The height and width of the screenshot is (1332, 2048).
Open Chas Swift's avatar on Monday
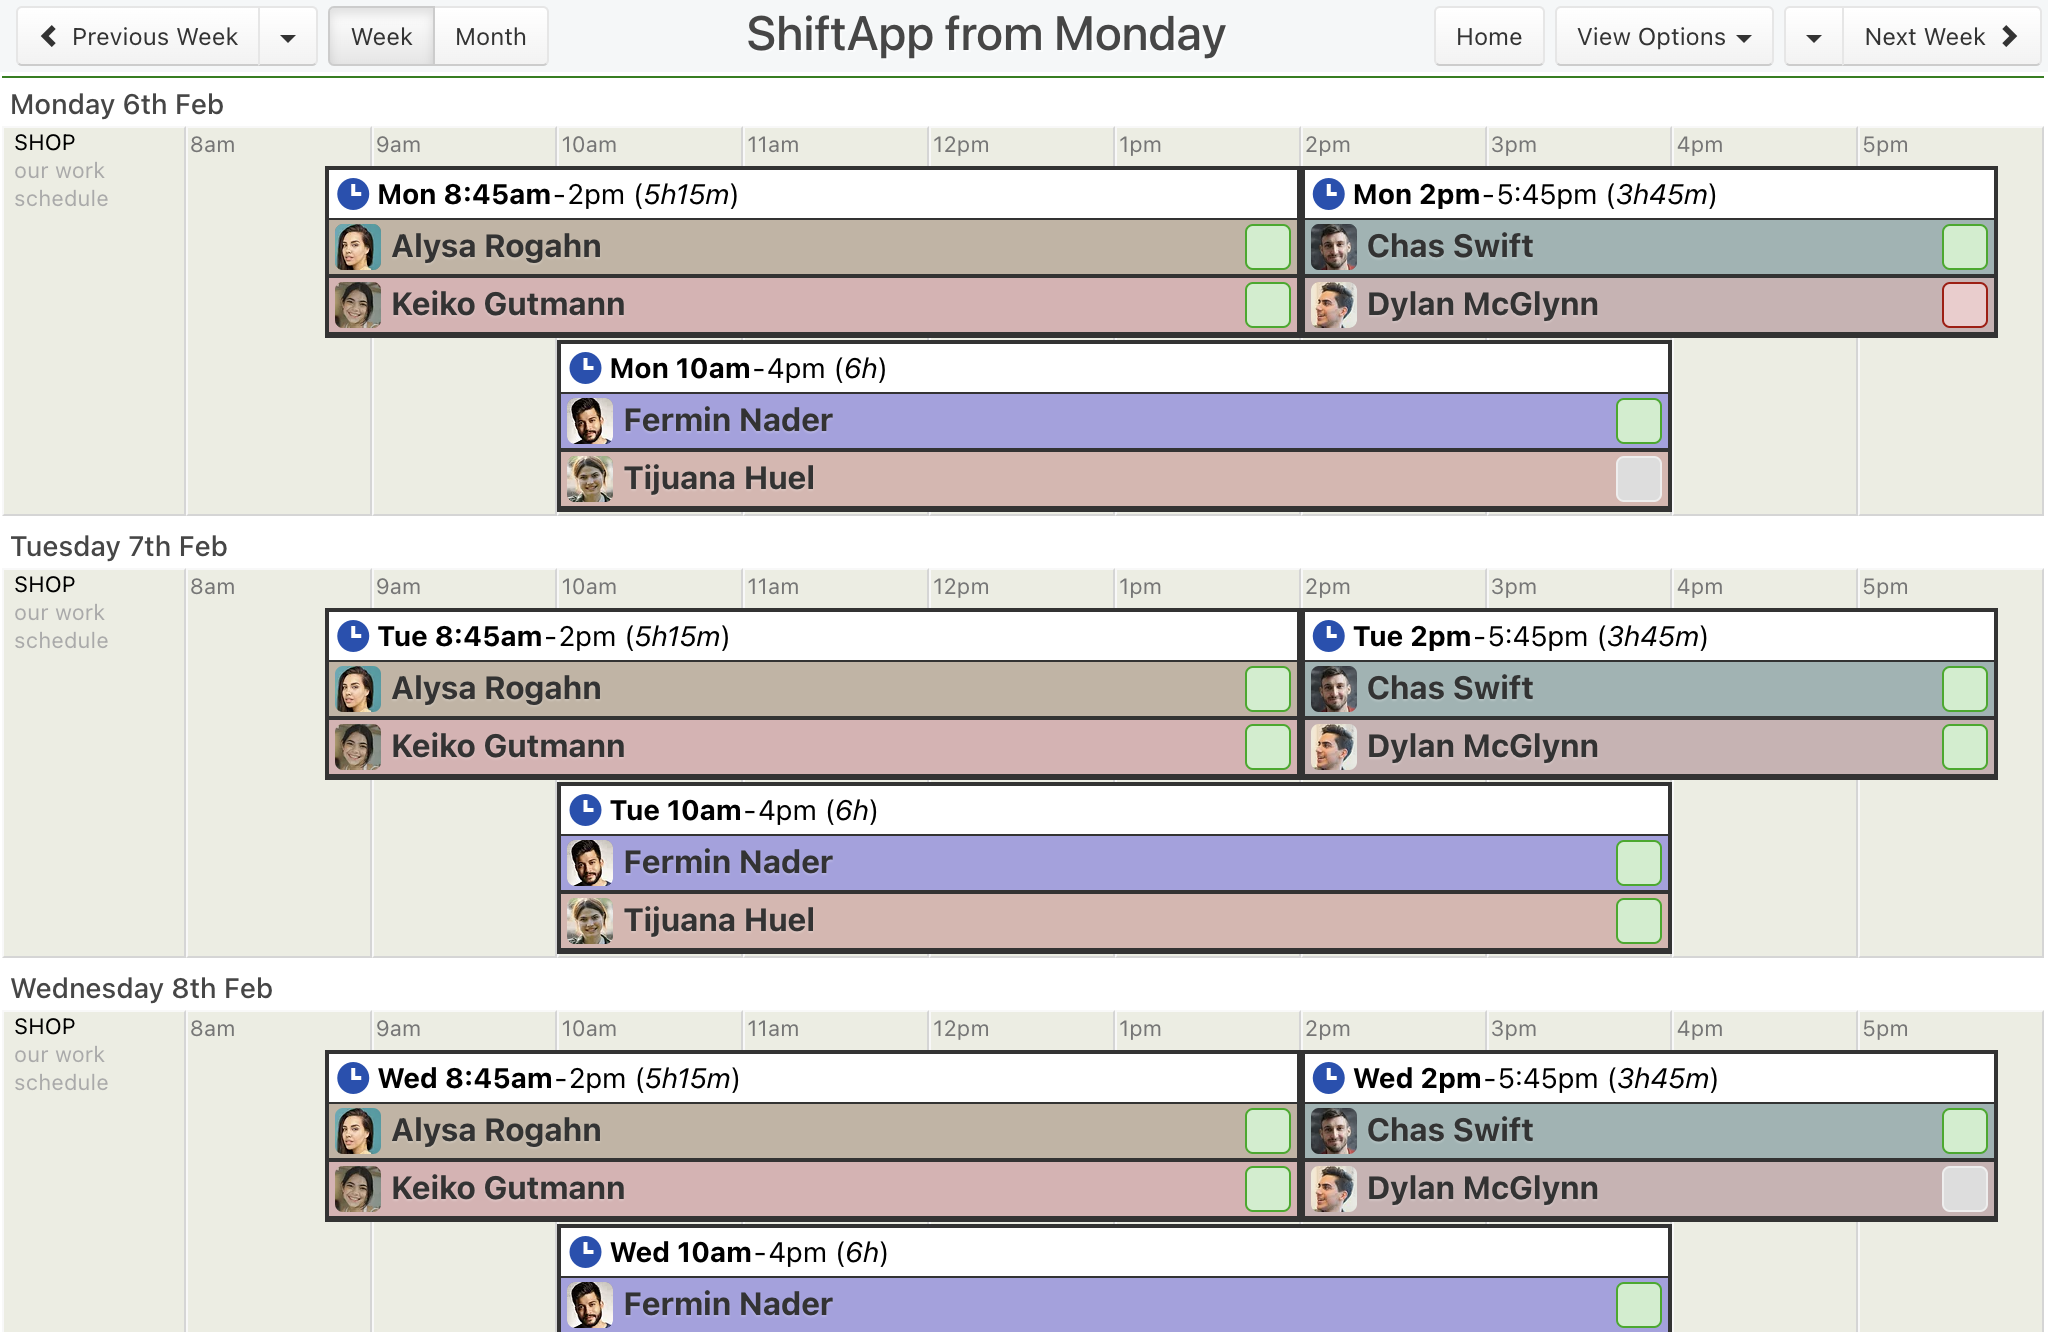point(1334,247)
